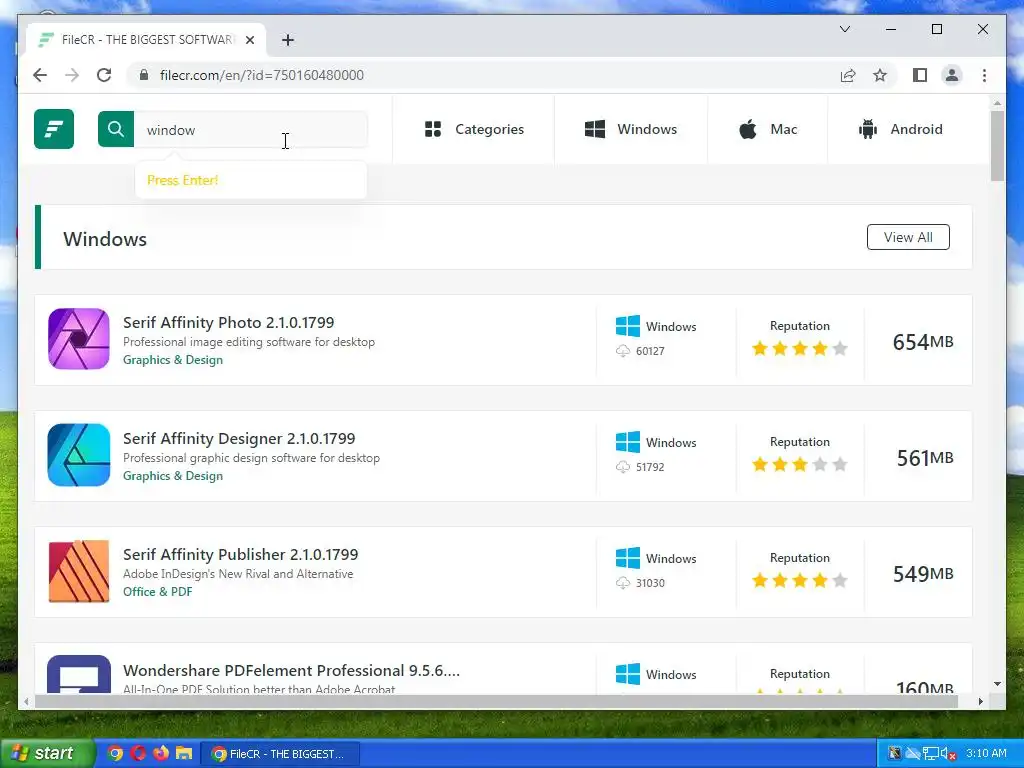Open Wondershare PDFelement Professional title link
Screen dimensions: 1024x768
click(291, 671)
